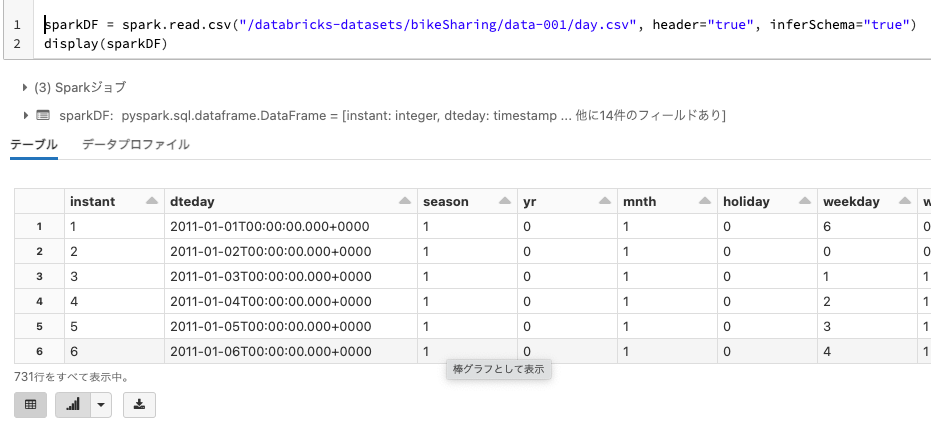
Task: Click the 731行をすべて表示中 status text
Action: tap(72, 377)
